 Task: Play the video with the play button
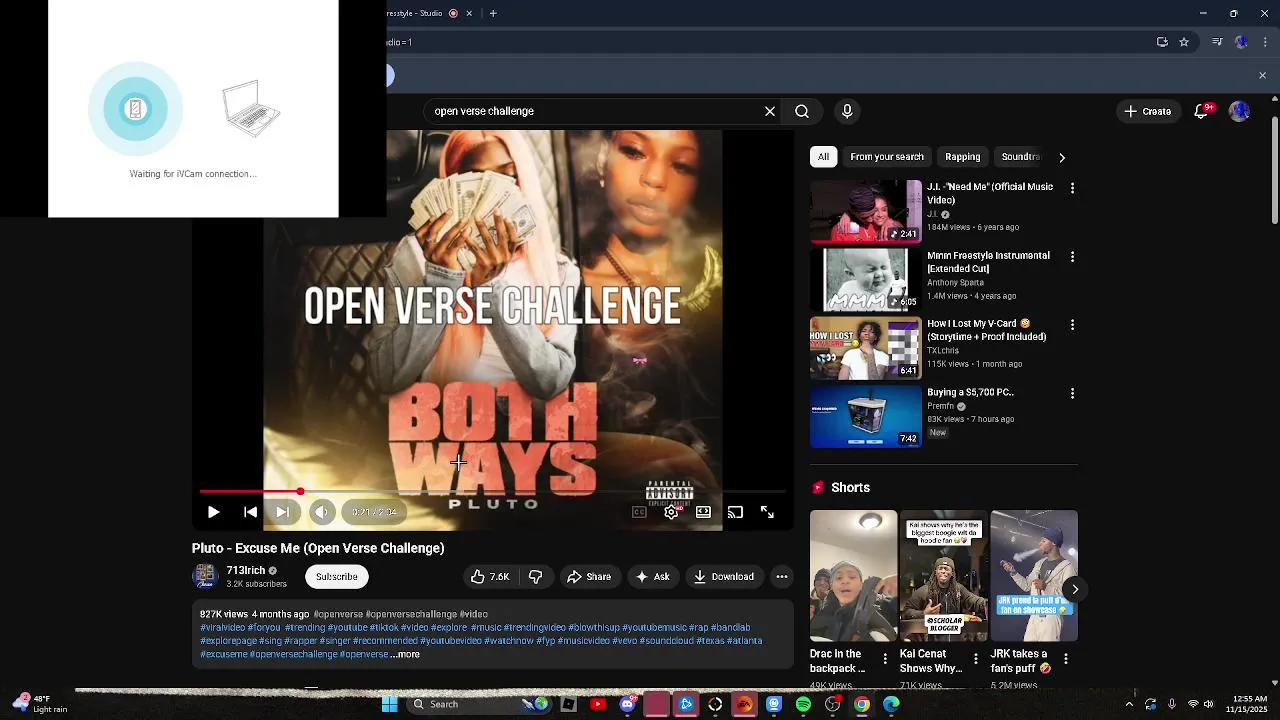pyautogui.click(x=213, y=512)
